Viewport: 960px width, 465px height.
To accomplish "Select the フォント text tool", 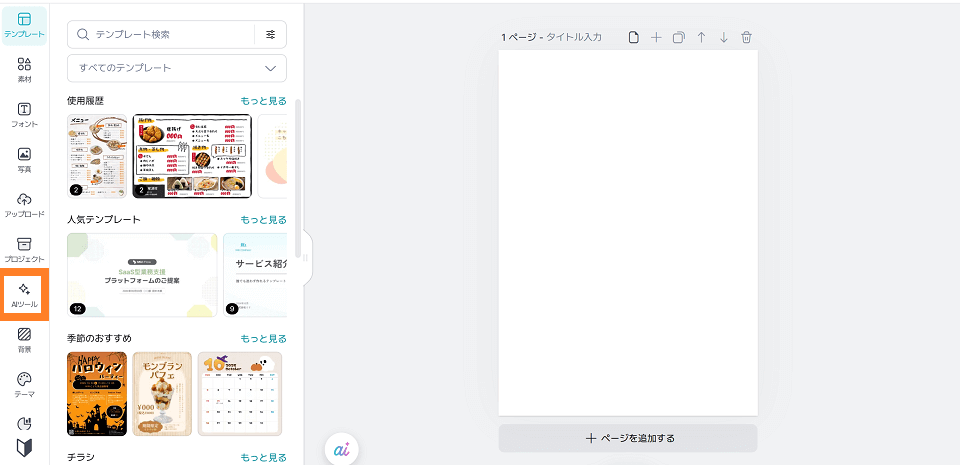I will pyautogui.click(x=24, y=114).
